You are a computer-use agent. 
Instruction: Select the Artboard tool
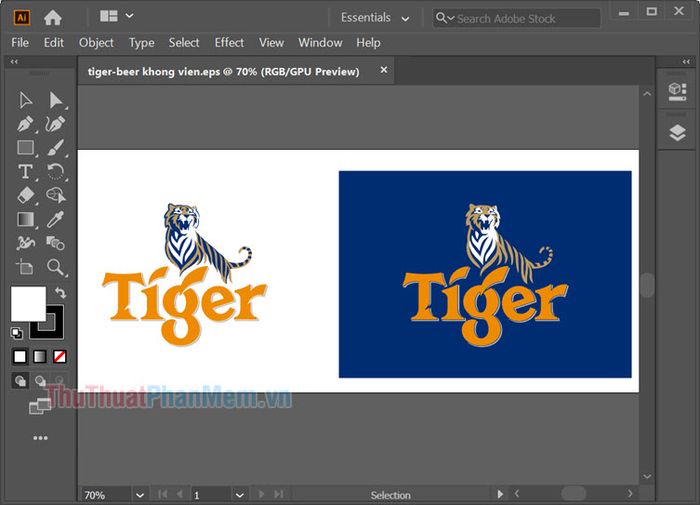[x=25, y=267]
